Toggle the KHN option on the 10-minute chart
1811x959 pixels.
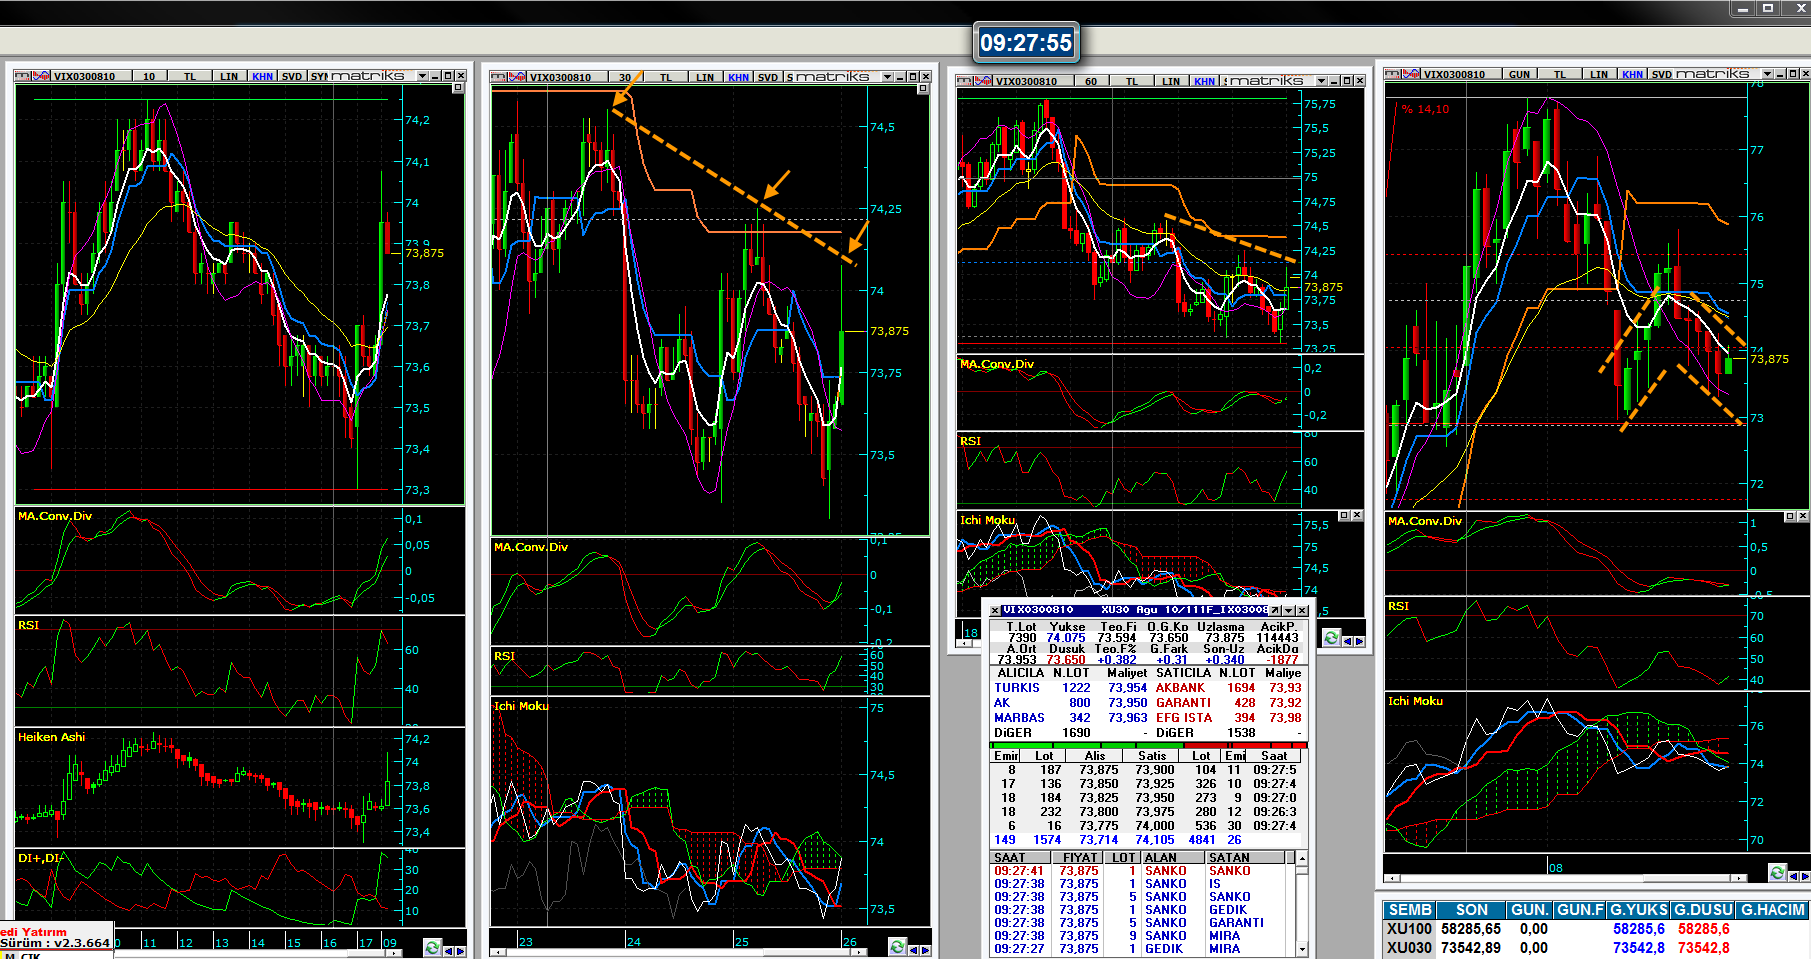point(262,76)
